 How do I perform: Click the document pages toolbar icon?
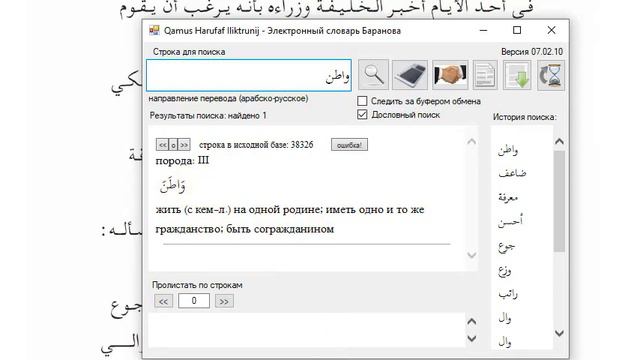[485, 75]
